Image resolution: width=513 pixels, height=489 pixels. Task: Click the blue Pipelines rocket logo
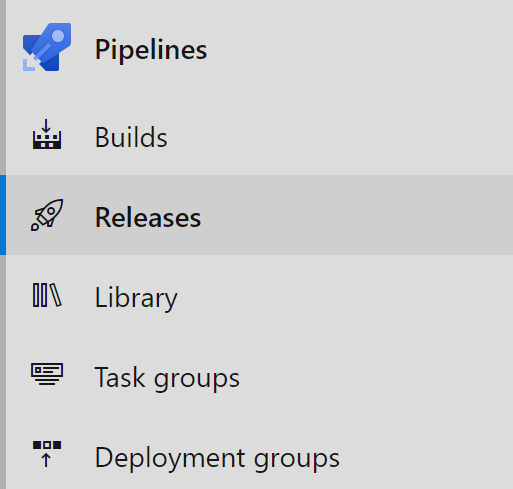(47, 47)
